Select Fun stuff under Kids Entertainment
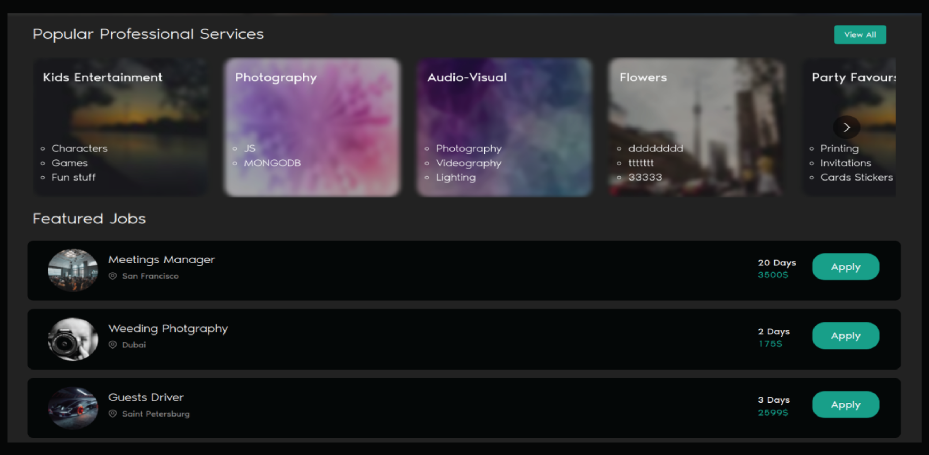The height and width of the screenshot is (455, 929). (x=73, y=177)
